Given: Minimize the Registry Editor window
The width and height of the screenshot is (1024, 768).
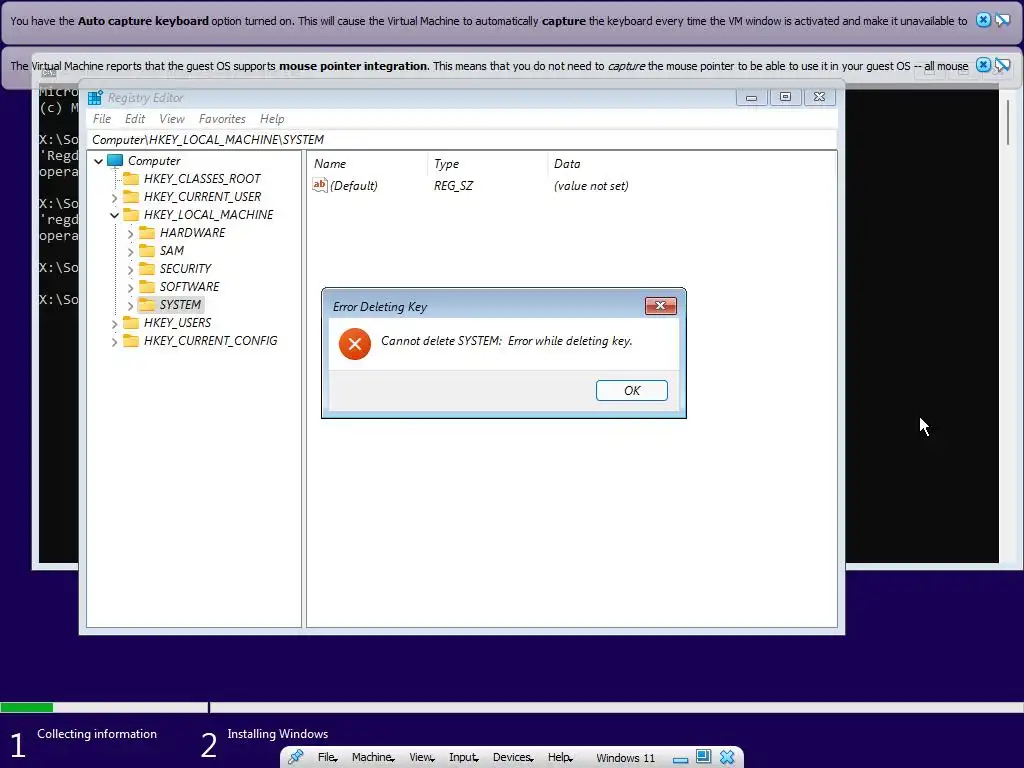Looking at the screenshot, I should 751,97.
